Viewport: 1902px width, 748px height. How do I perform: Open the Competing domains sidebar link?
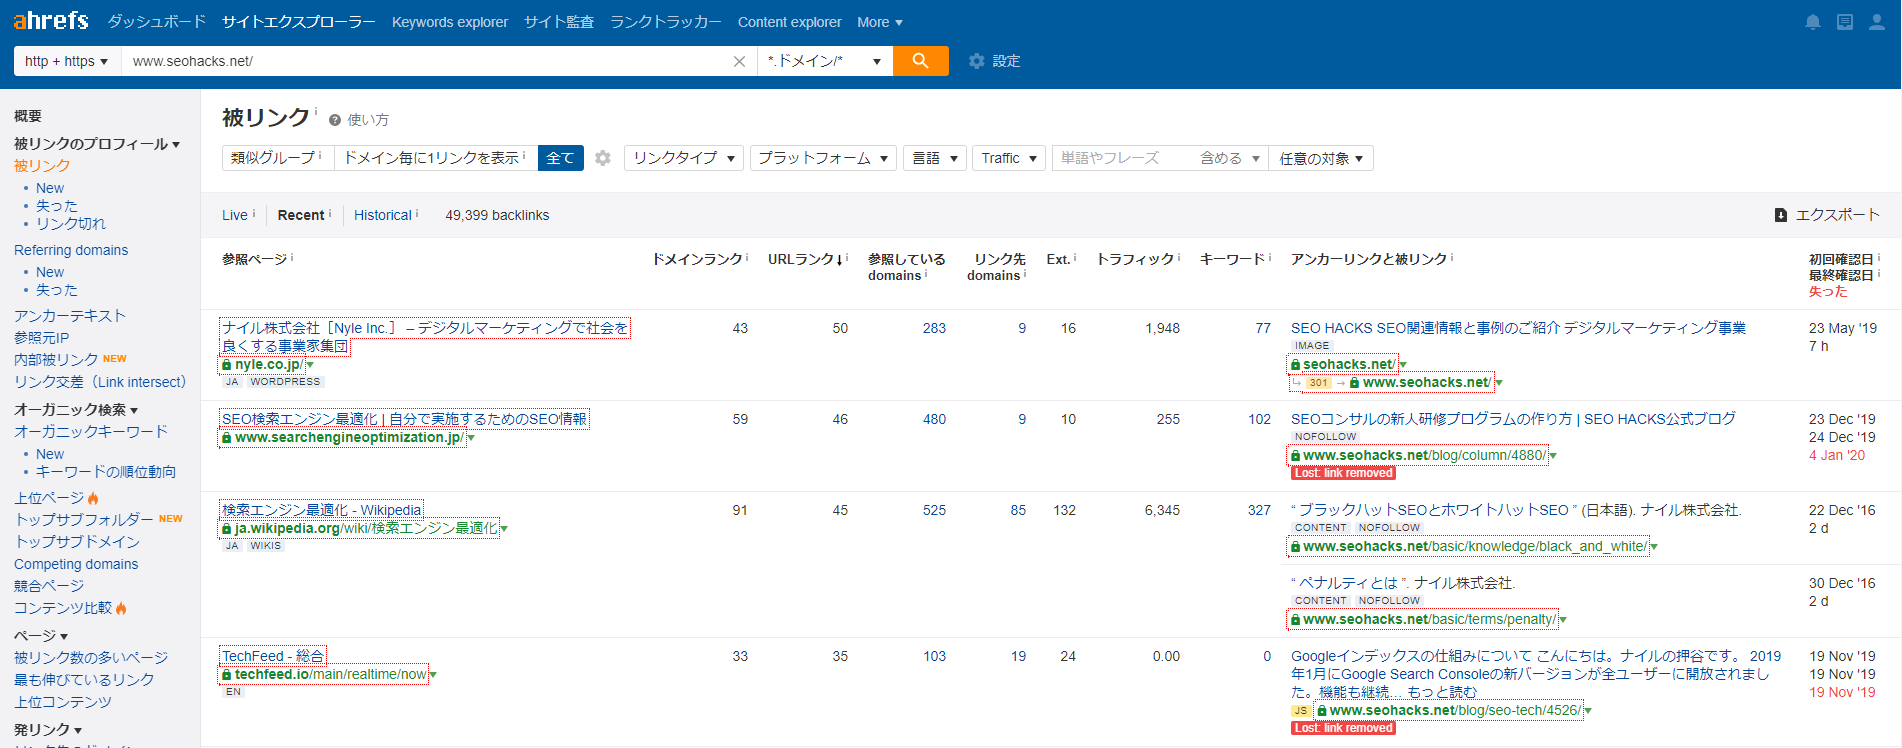coord(76,564)
